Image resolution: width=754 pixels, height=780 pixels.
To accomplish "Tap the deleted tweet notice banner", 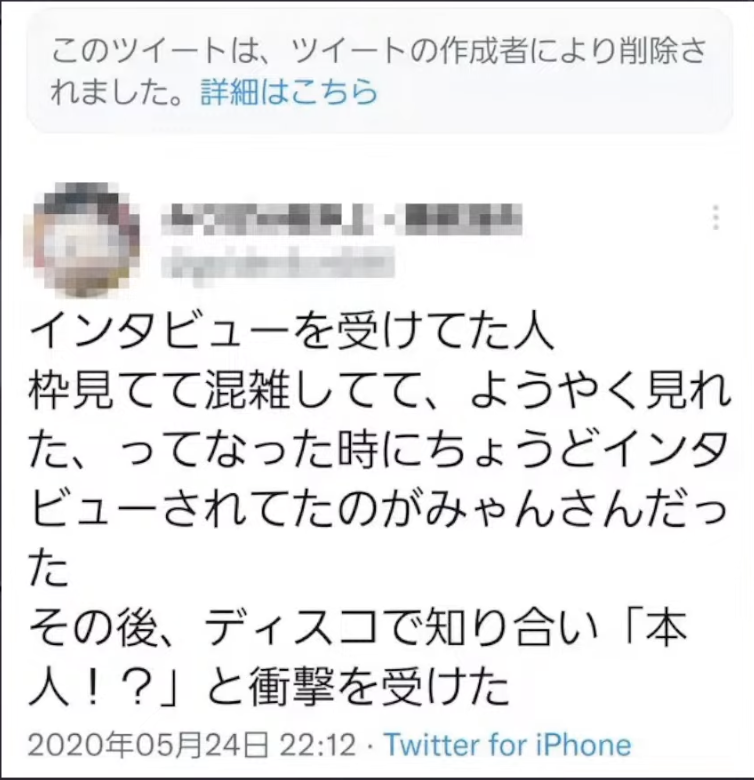I will coord(379,71).
